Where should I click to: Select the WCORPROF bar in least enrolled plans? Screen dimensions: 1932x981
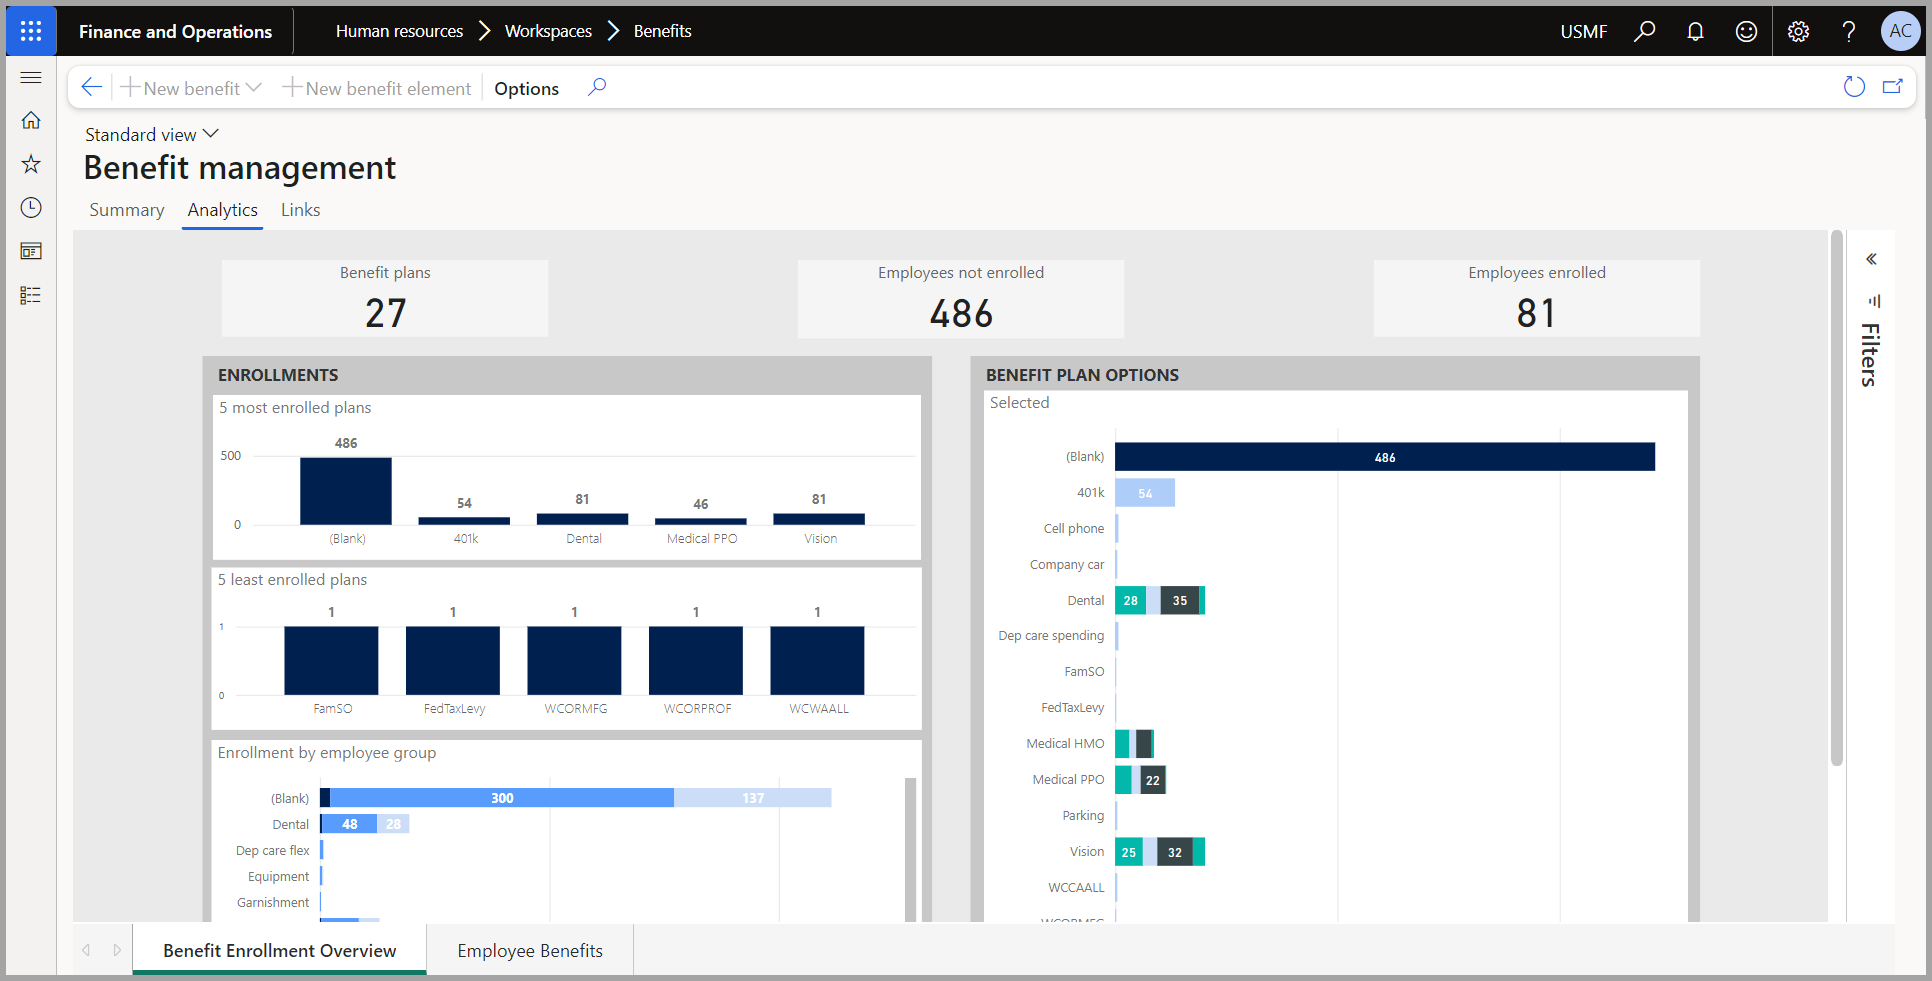pyautogui.click(x=696, y=660)
